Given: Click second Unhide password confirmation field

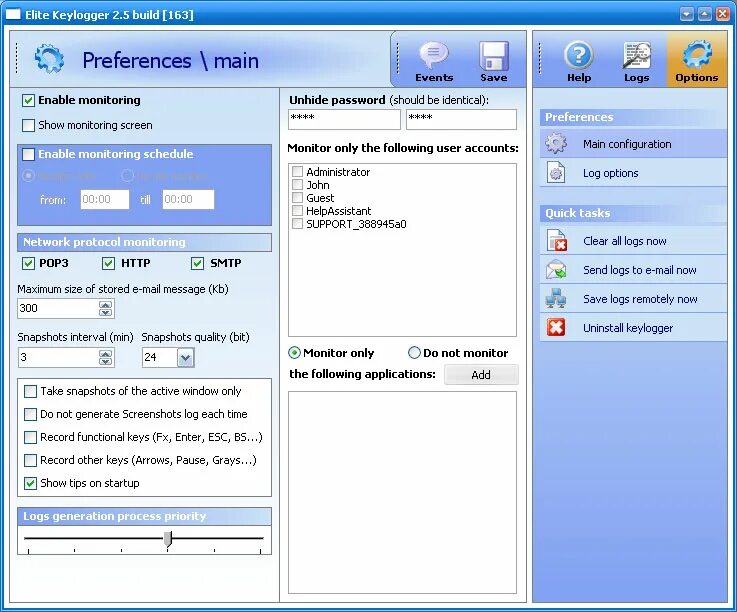Looking at the screenshot, I should (462, 119).
